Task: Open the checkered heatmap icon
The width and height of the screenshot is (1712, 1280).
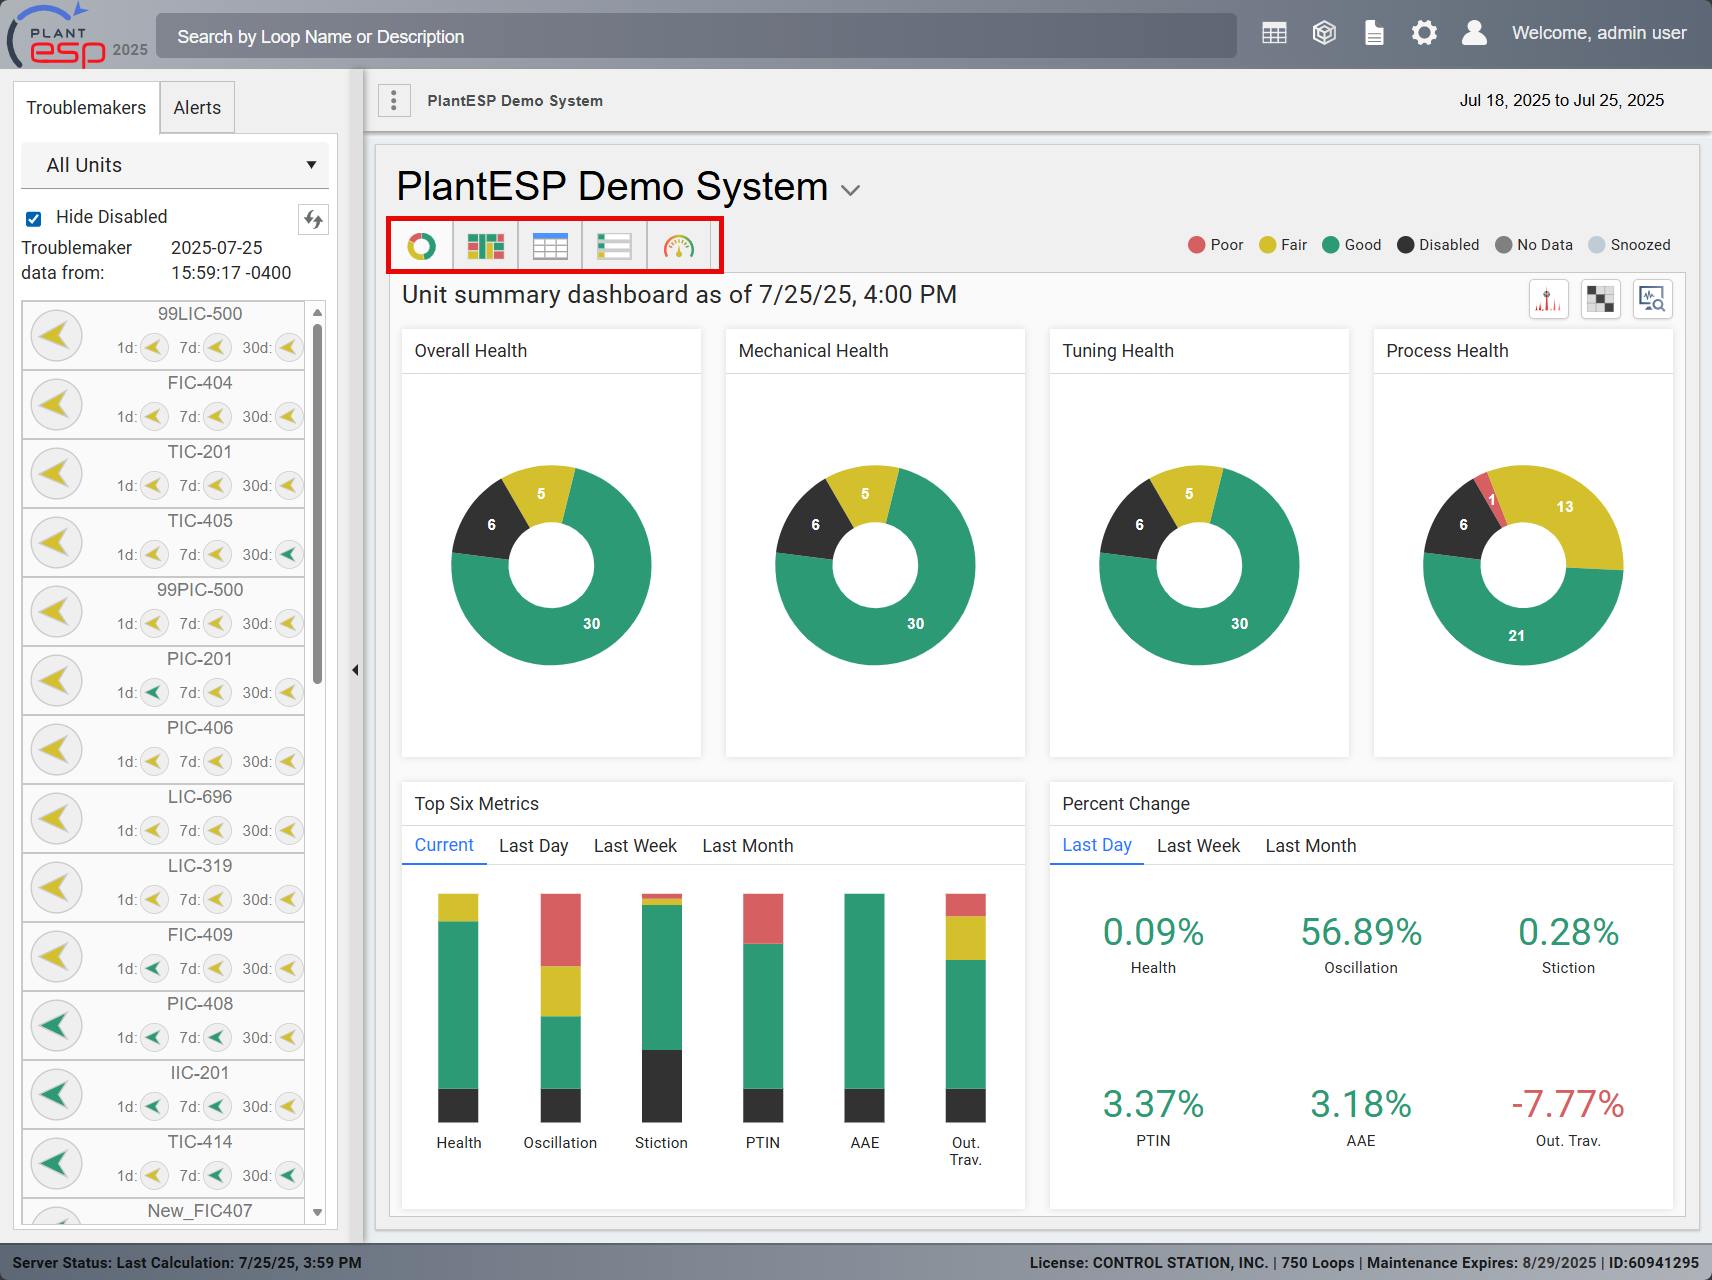Action: click(1600, 299)
